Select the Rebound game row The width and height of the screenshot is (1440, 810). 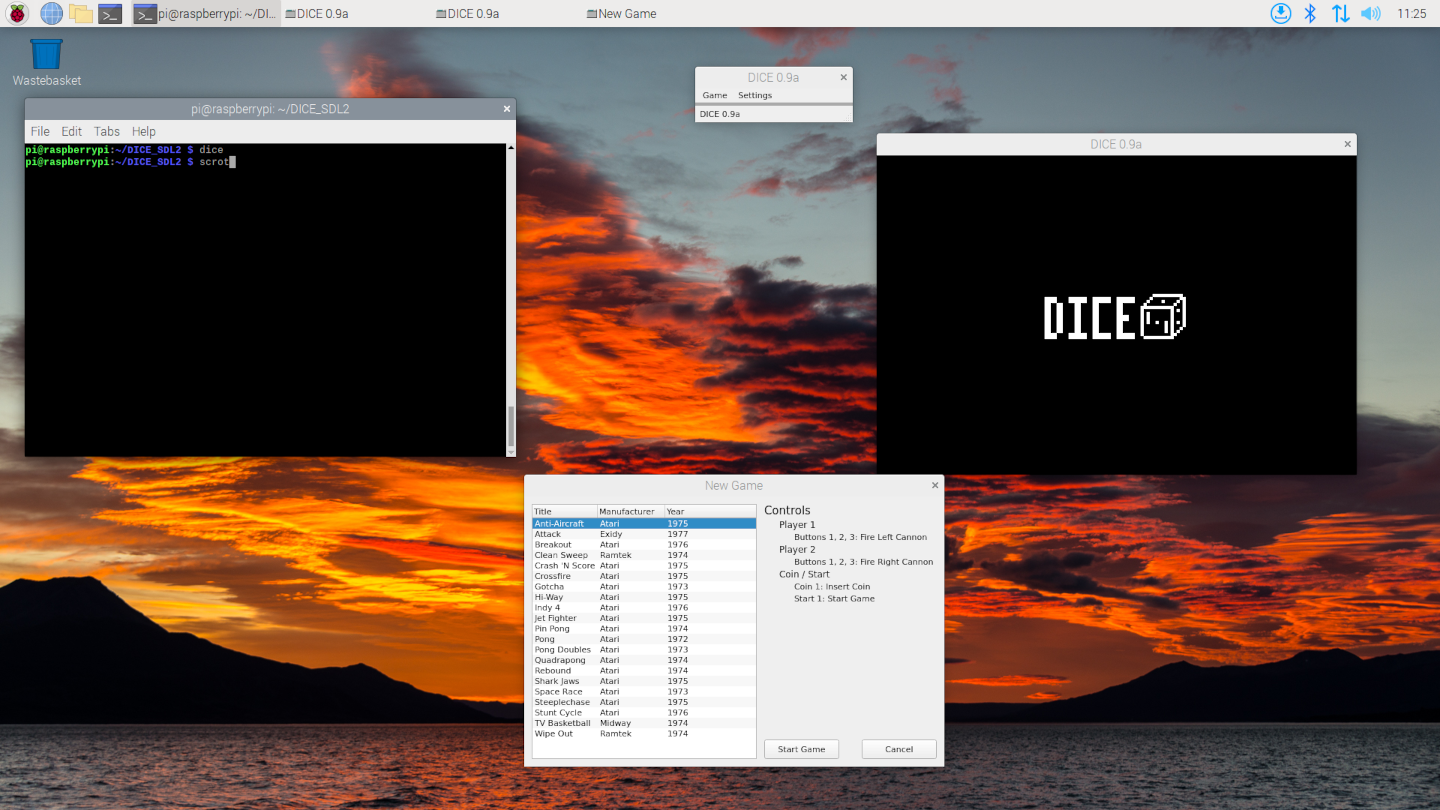pyautogui.click(x=644, y=670)
